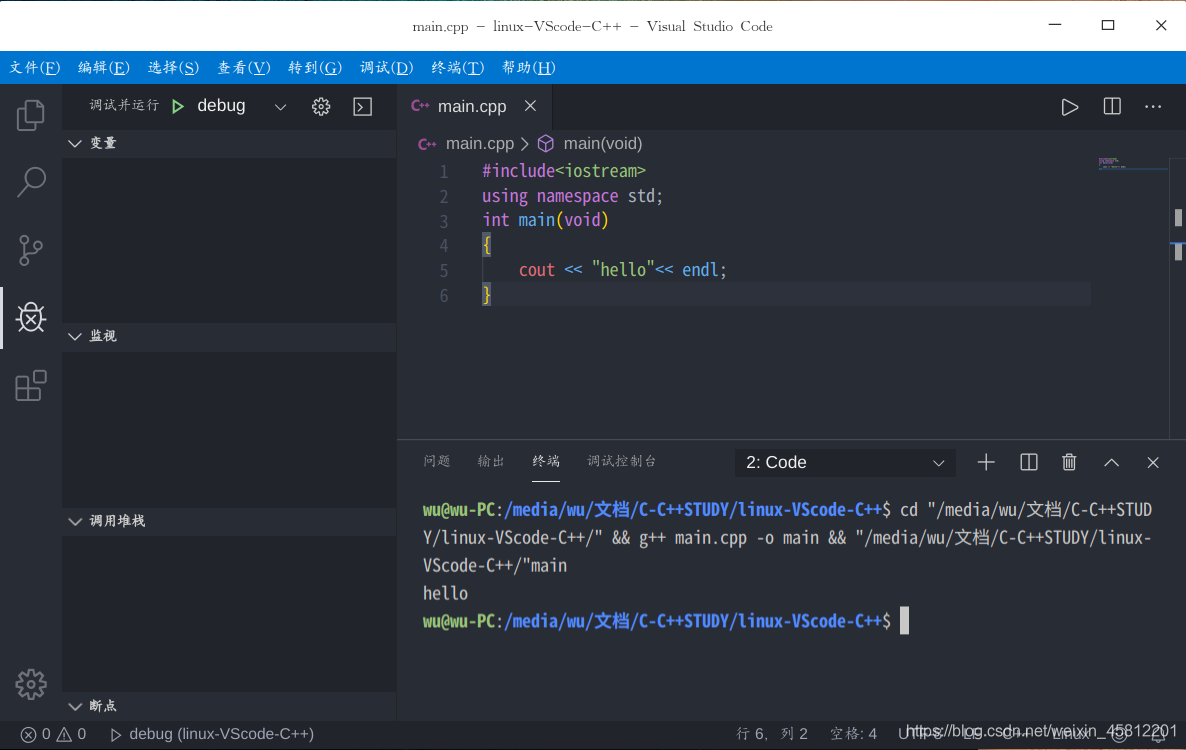This screenshot has height=750, width=1186.
Task: Open the Extensions view
Action: [x=30, y=386]
